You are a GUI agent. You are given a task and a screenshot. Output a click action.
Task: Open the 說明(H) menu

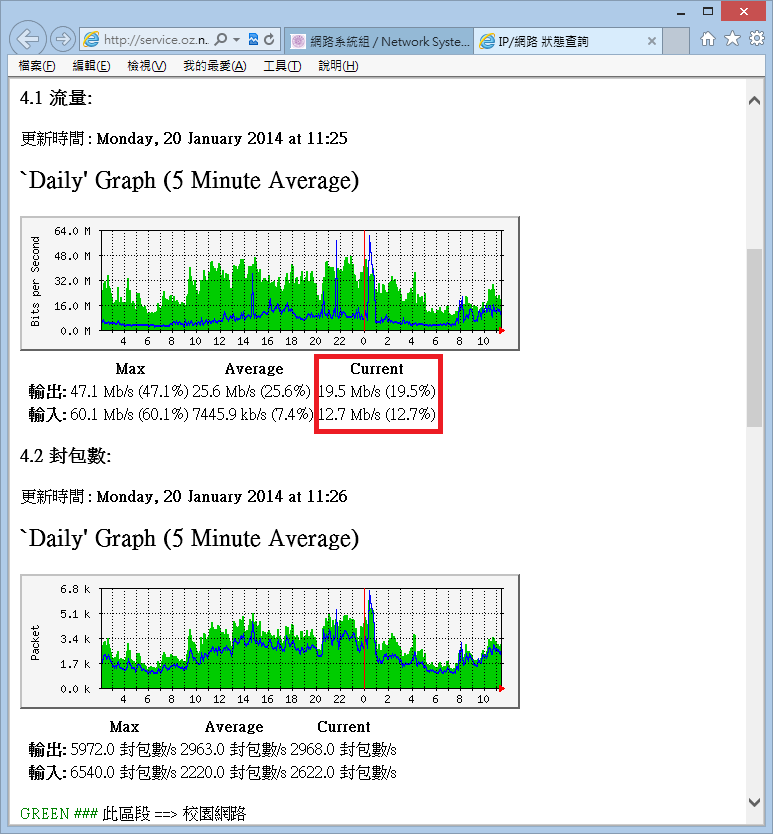(x=337, y=66)
